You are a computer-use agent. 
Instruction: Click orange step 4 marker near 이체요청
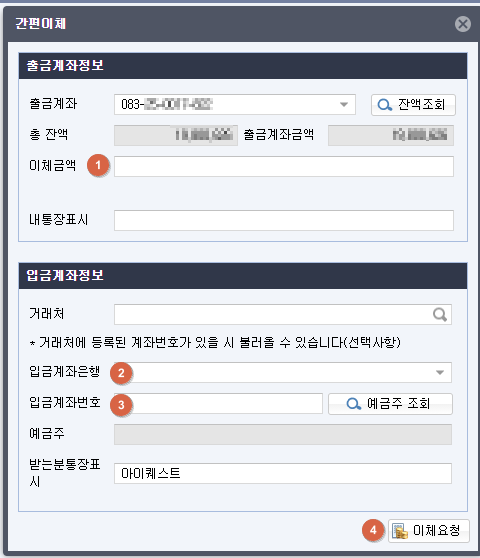point(373,530)
